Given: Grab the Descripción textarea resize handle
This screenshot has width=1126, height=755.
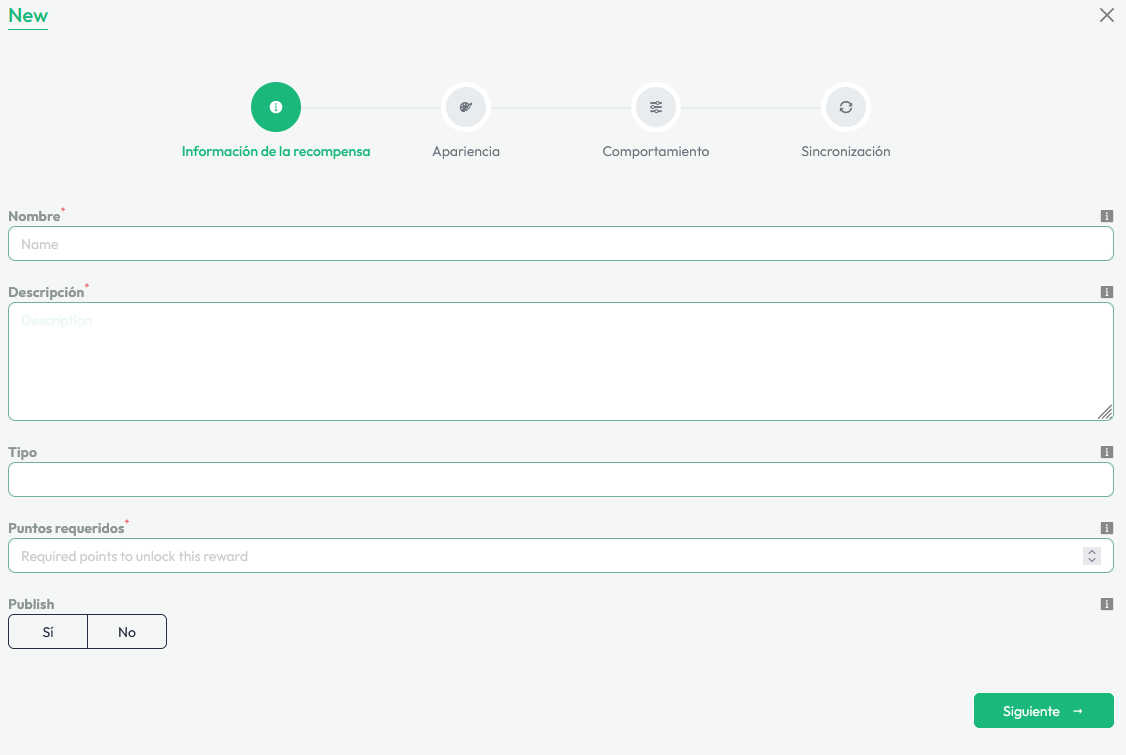Looking at the screenshot, I should (x=1105, y=412).
